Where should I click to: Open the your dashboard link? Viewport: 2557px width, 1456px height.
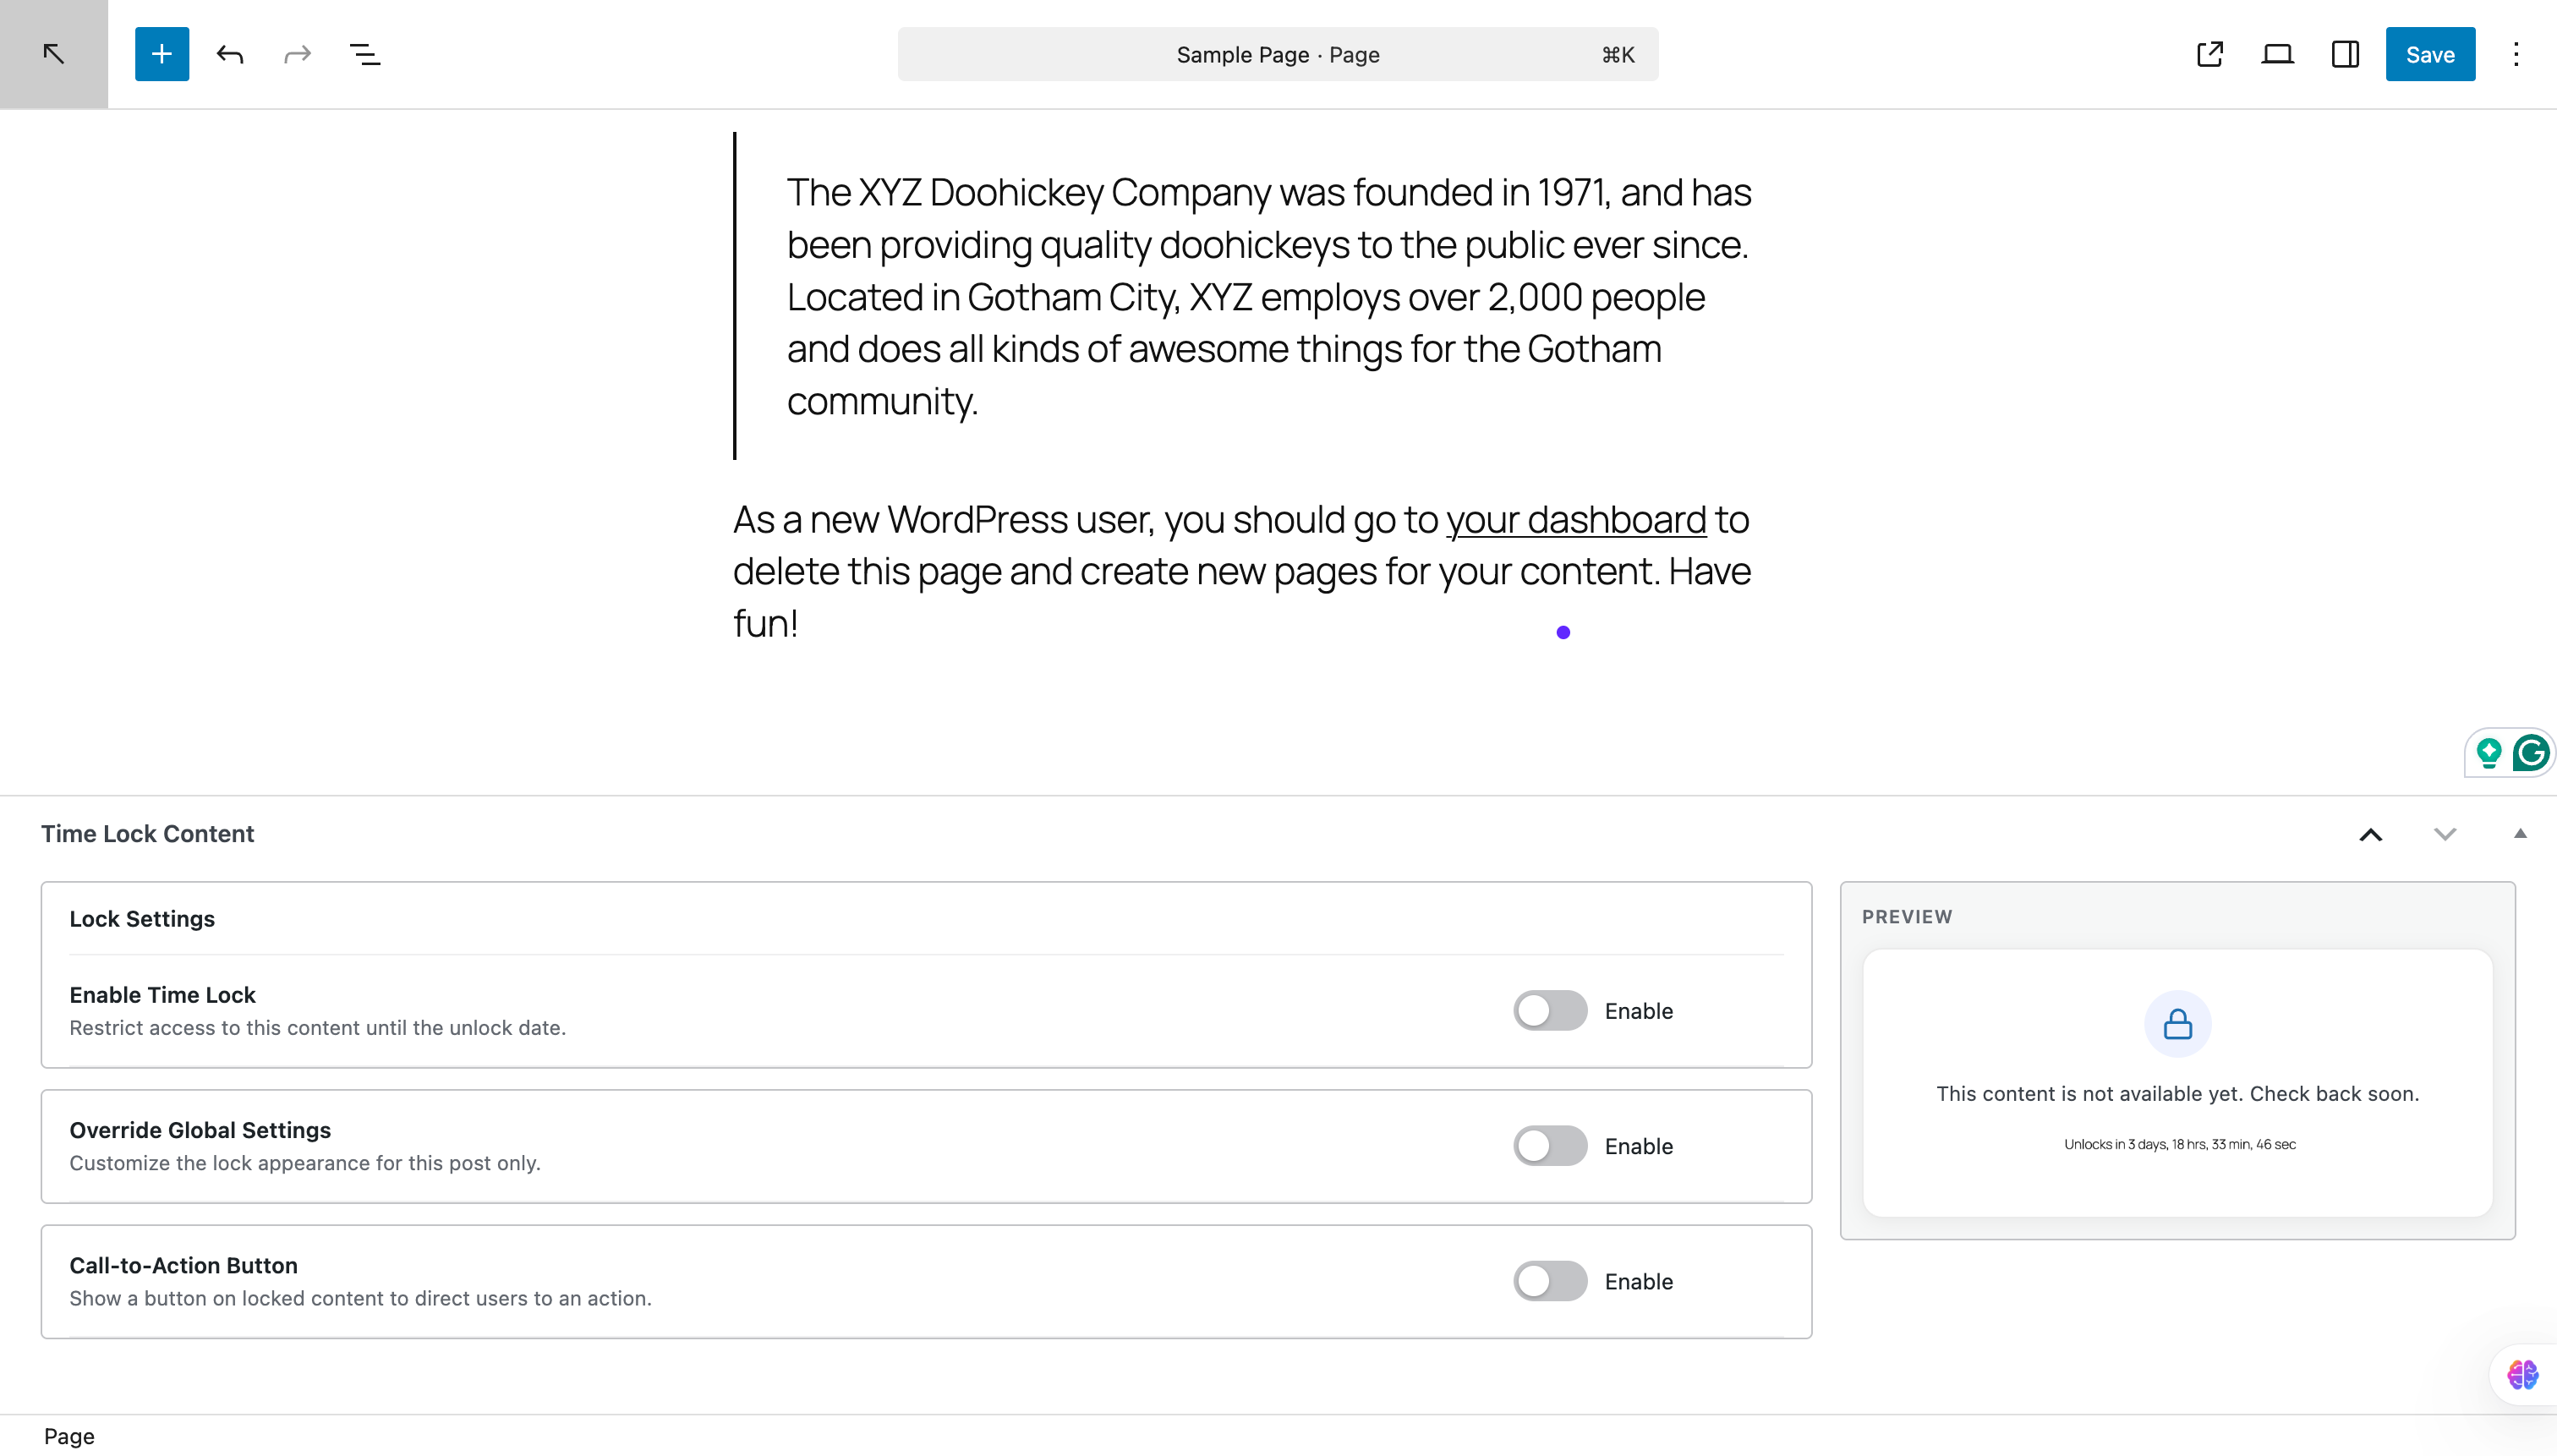tap(1576, 519)
